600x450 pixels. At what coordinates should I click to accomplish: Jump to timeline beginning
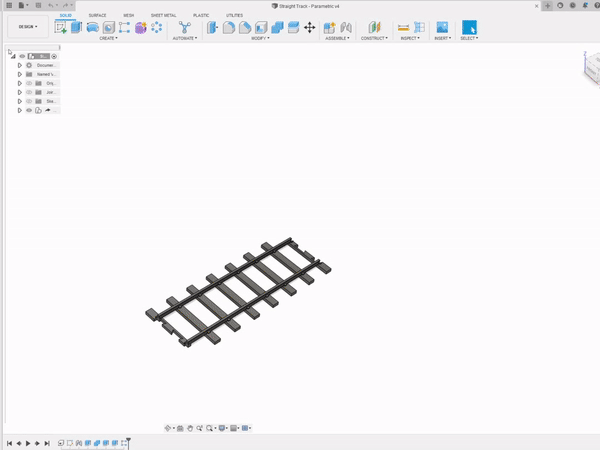9,443
